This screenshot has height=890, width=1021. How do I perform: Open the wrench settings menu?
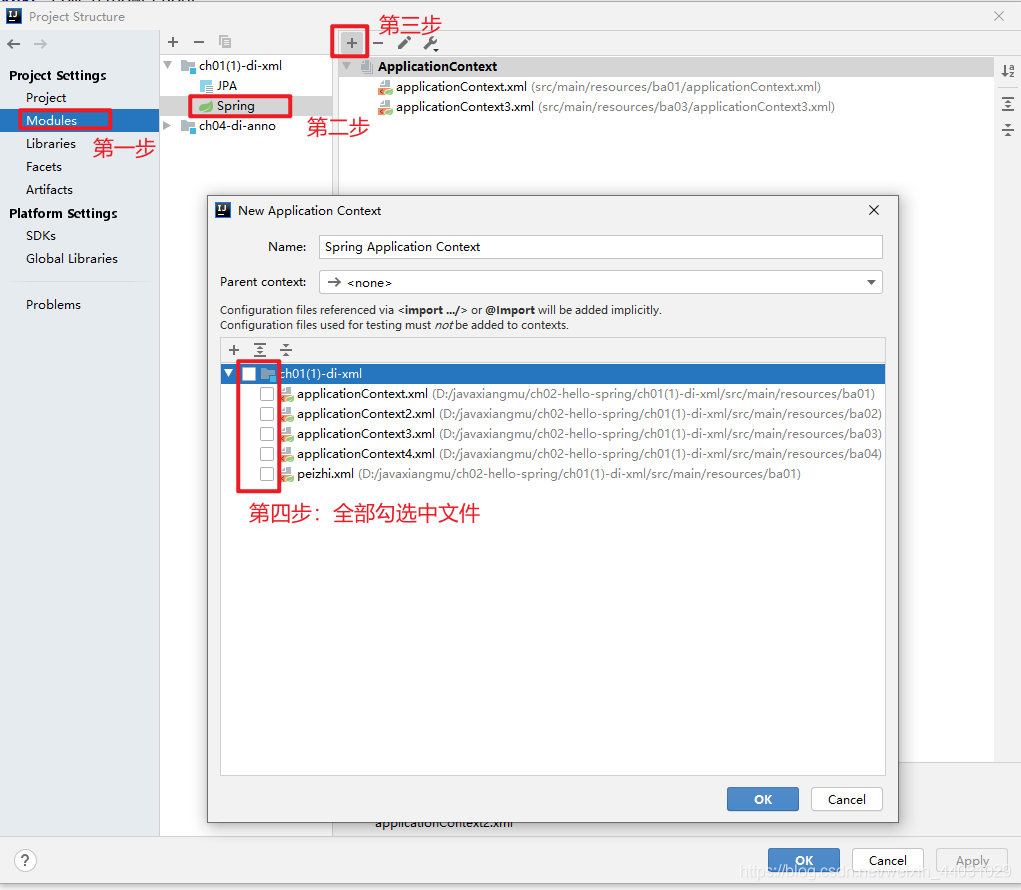click(430, 44)
